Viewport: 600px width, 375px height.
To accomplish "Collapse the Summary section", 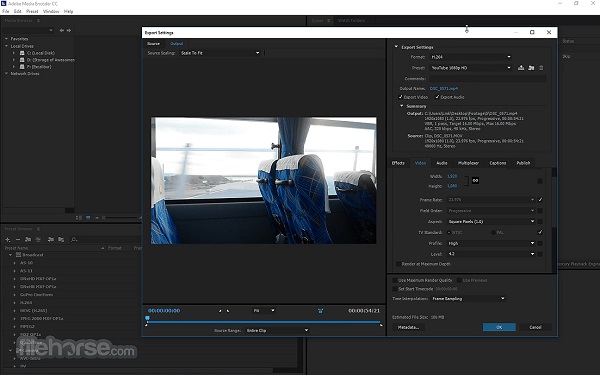I will click(x=401, y=106).
